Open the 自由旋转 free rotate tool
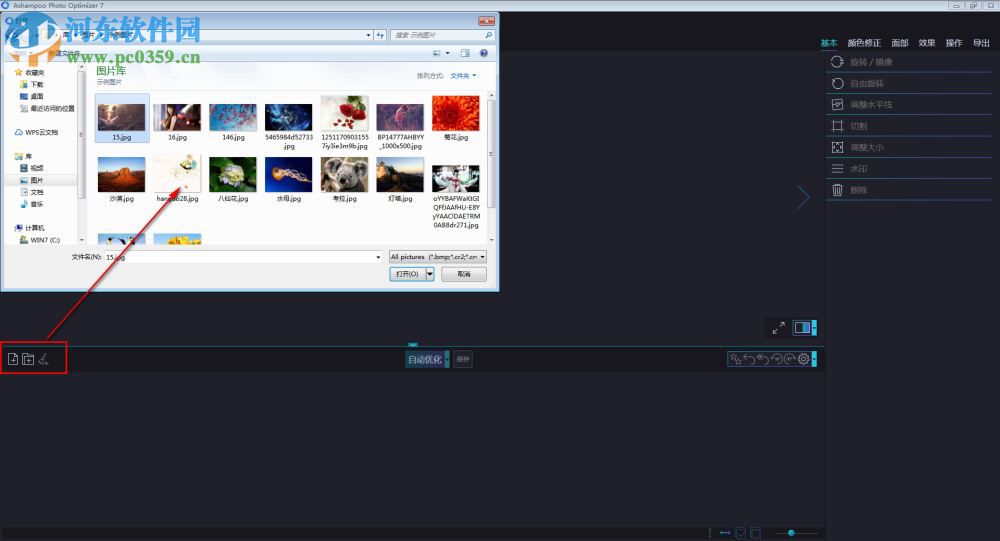The height and width of the screenshot is (541, 1000). tap(908, 84)
